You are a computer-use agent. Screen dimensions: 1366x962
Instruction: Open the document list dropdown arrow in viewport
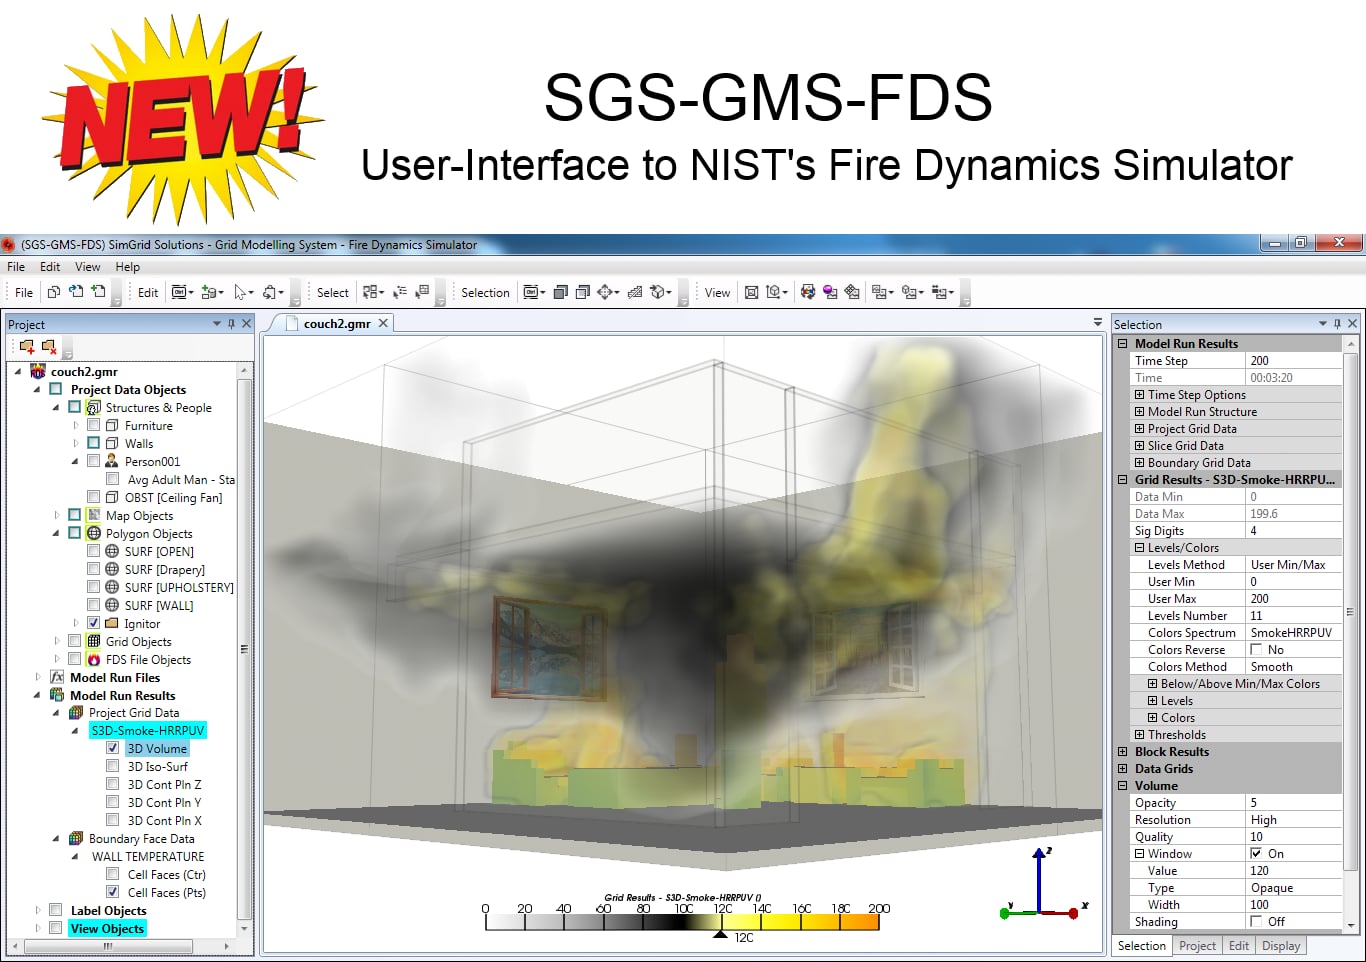pyautogui.click(x=1097, y=323)
